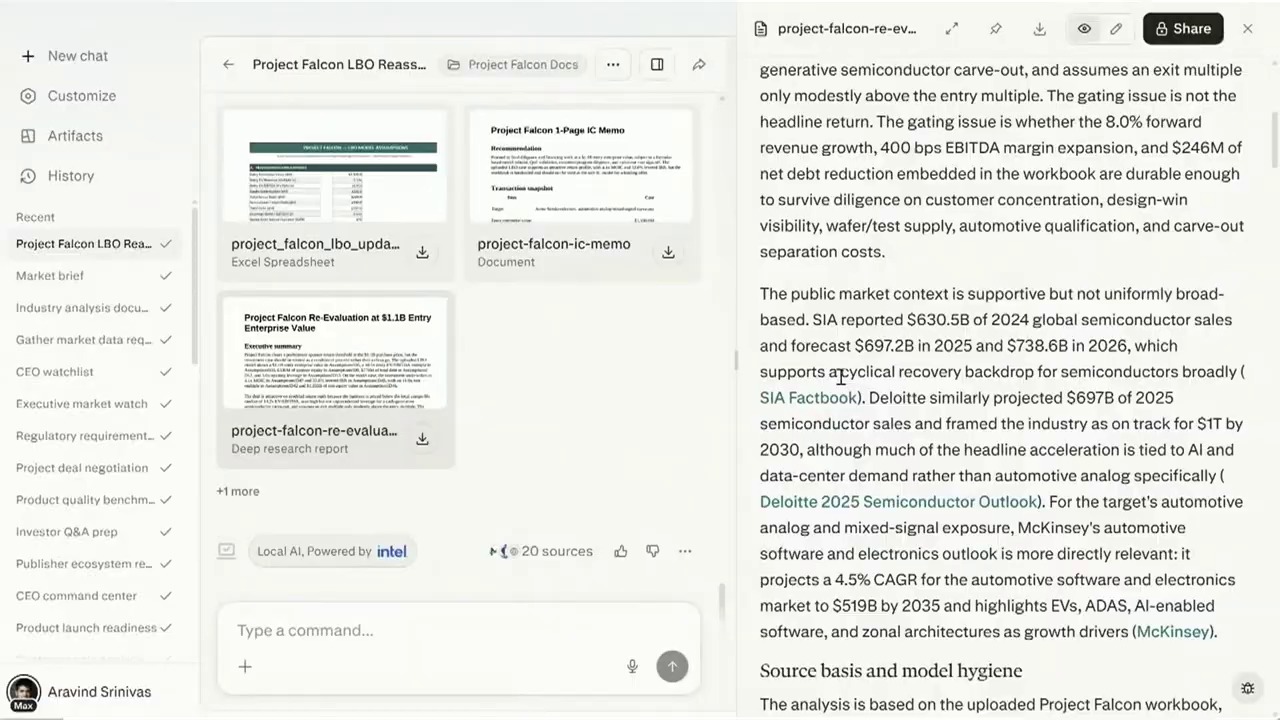
Task: Switch to edit mode with the pencil icon
Action: coord(1116,29)
